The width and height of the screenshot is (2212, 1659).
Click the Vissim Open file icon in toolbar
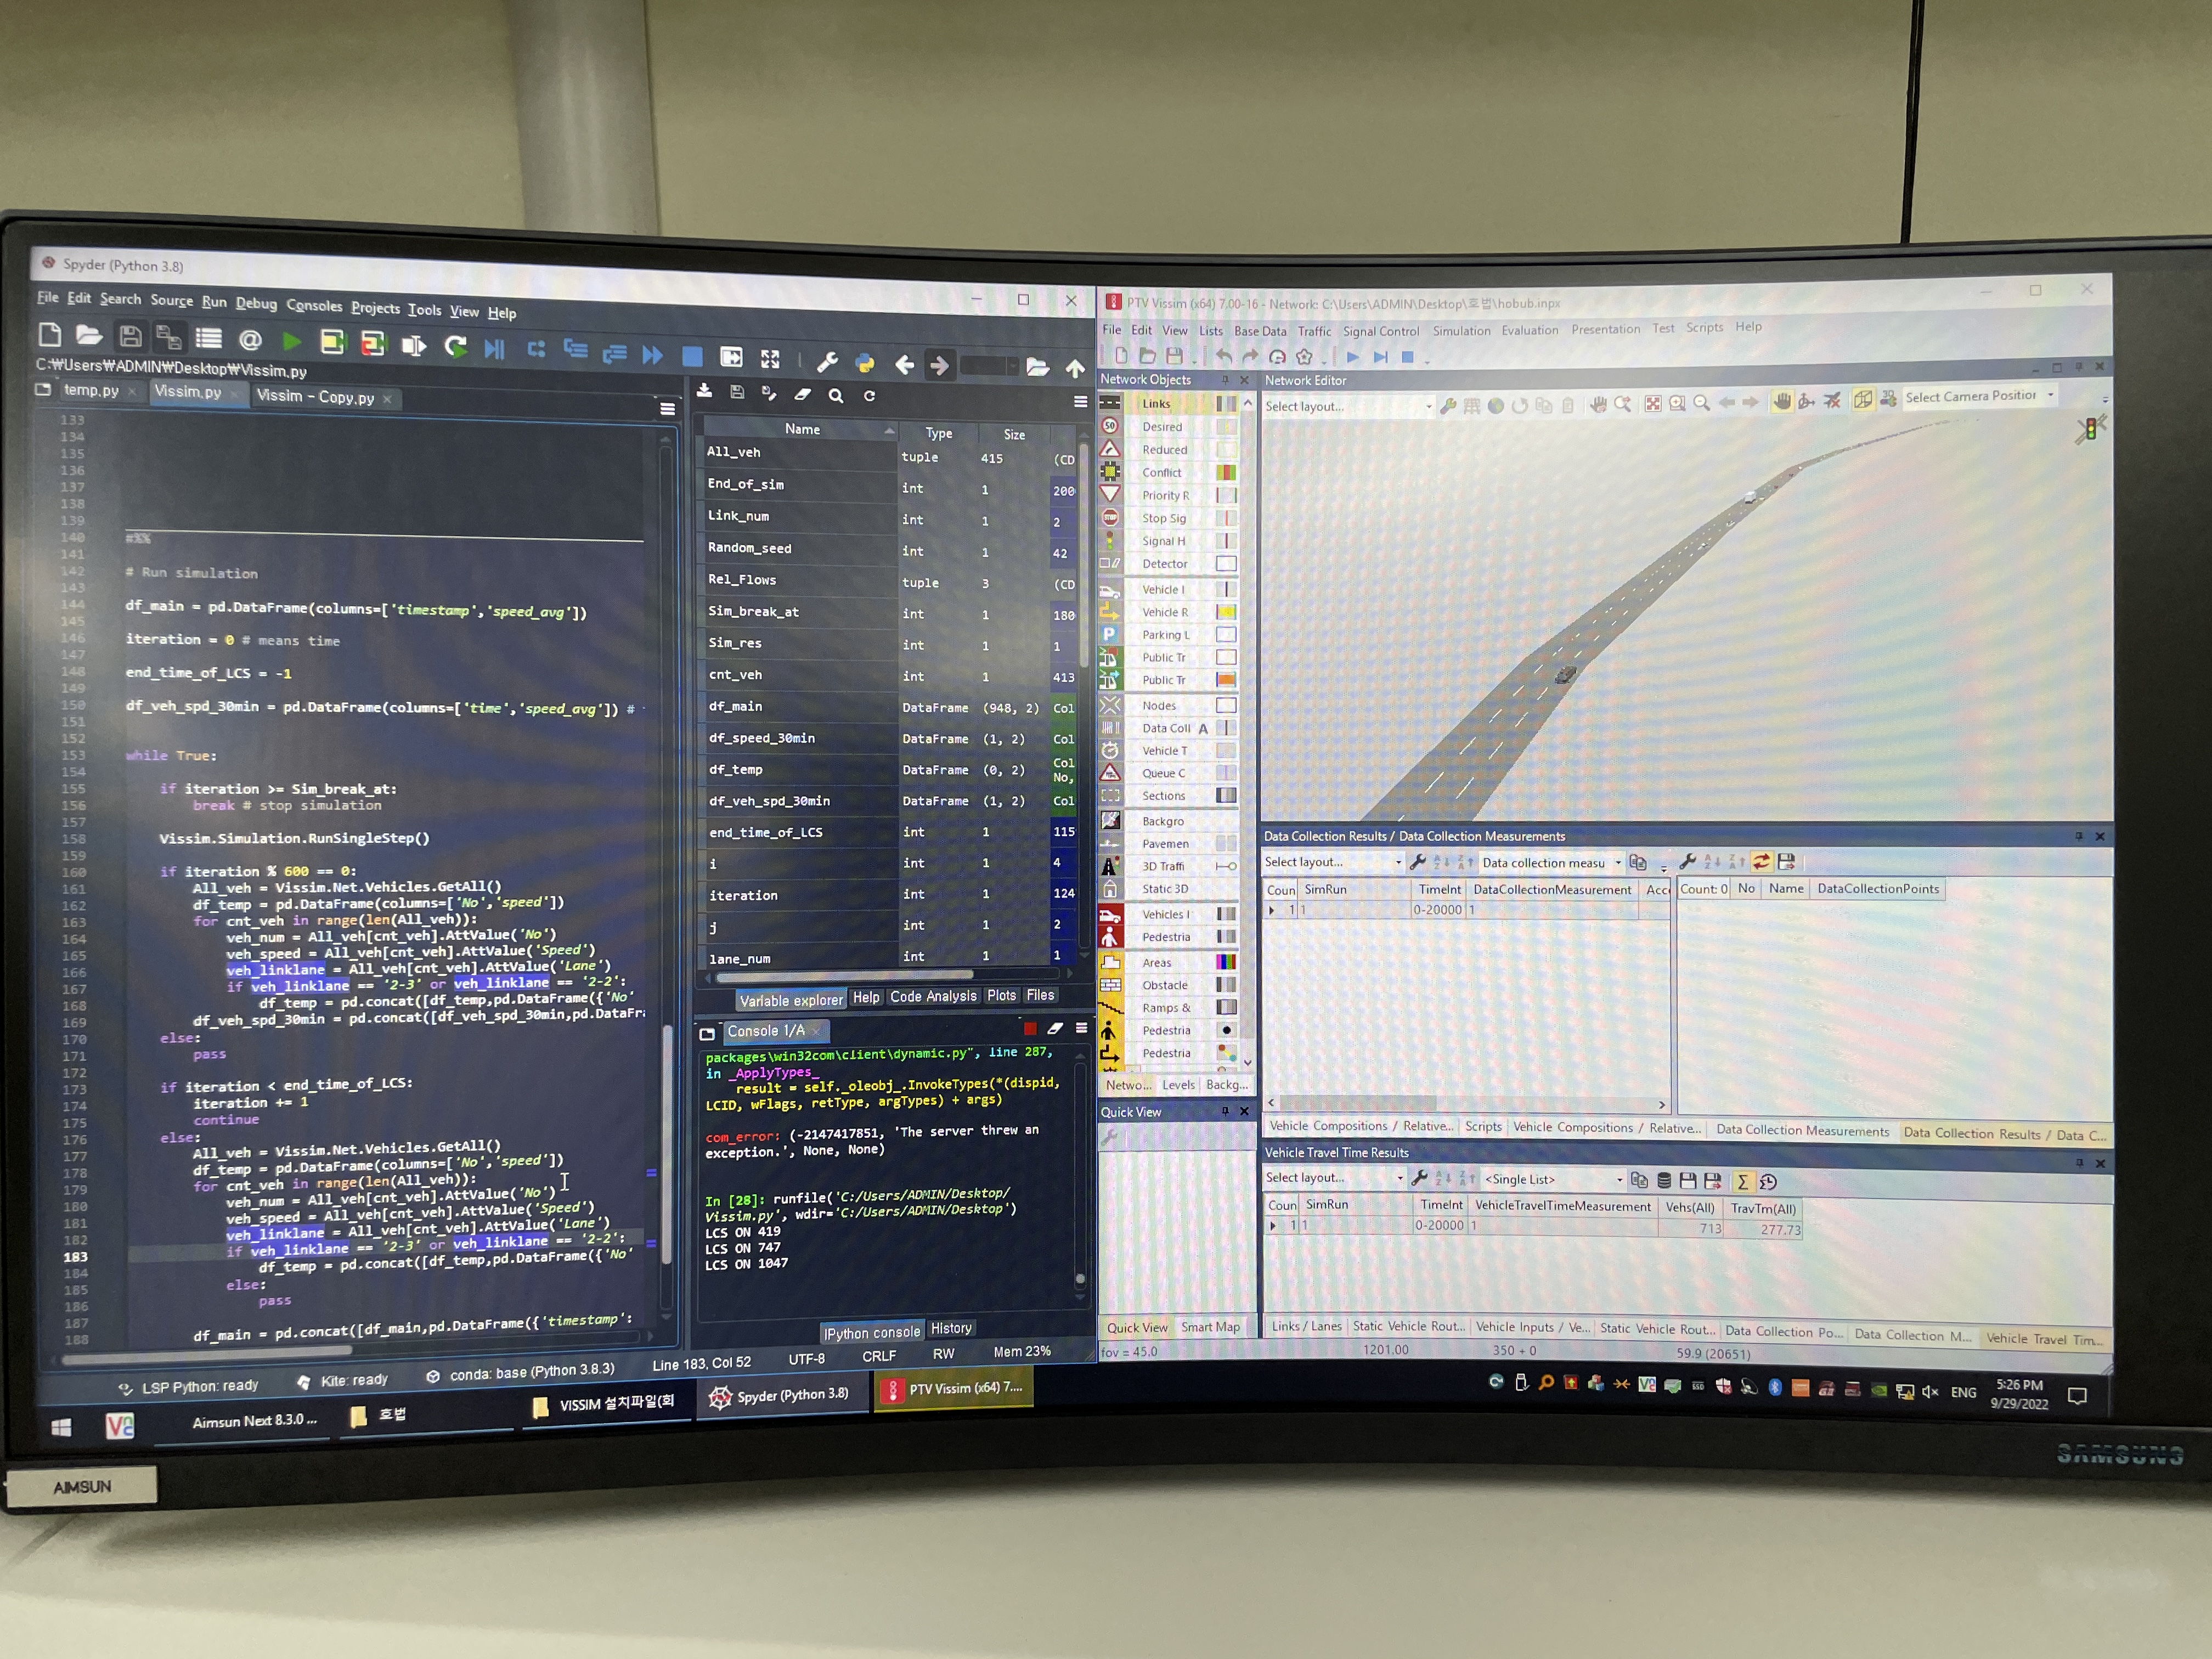tap(1147, 355)
